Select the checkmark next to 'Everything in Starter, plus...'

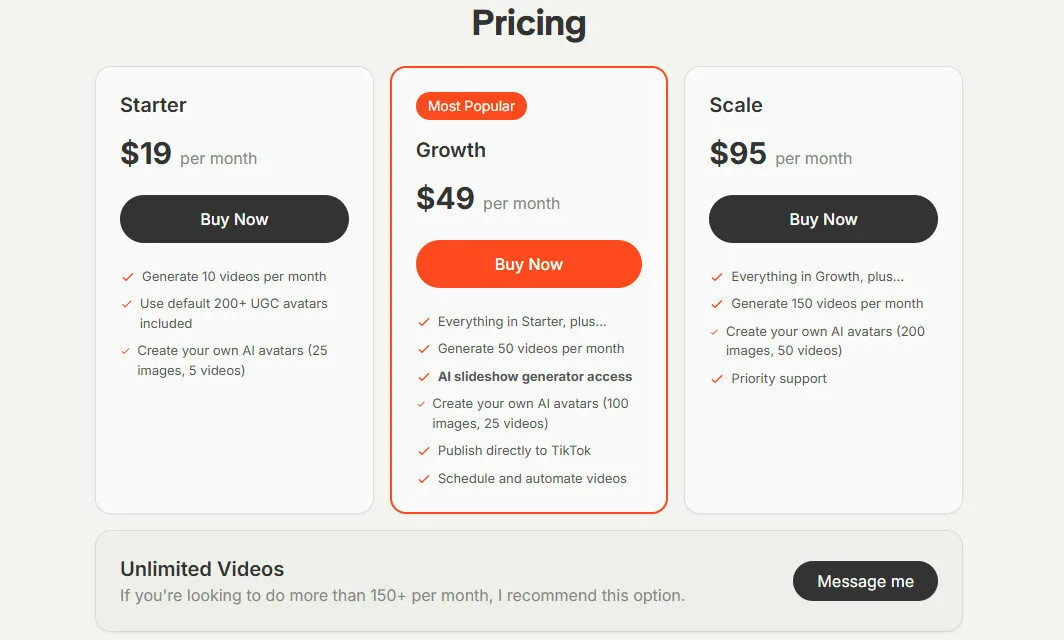point(423,321)
